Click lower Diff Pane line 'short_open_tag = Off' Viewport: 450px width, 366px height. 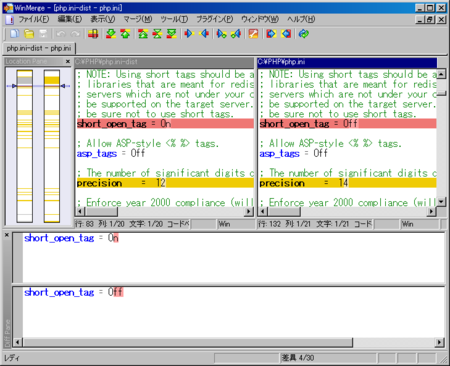[74, 292]
